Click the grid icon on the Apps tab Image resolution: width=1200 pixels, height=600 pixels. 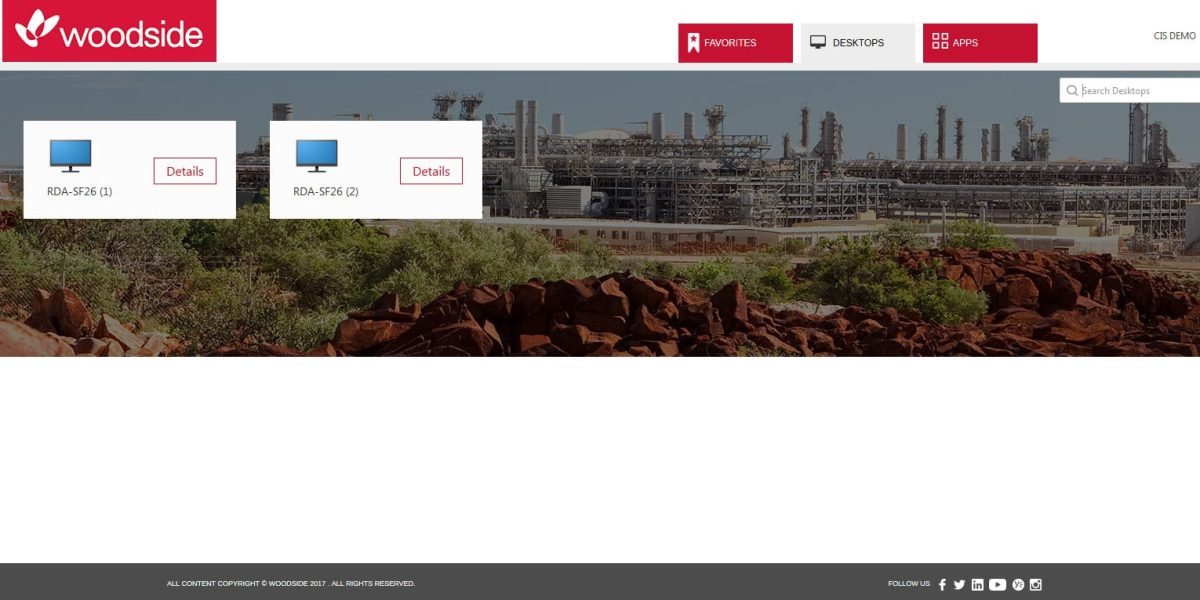coord(940,42)
